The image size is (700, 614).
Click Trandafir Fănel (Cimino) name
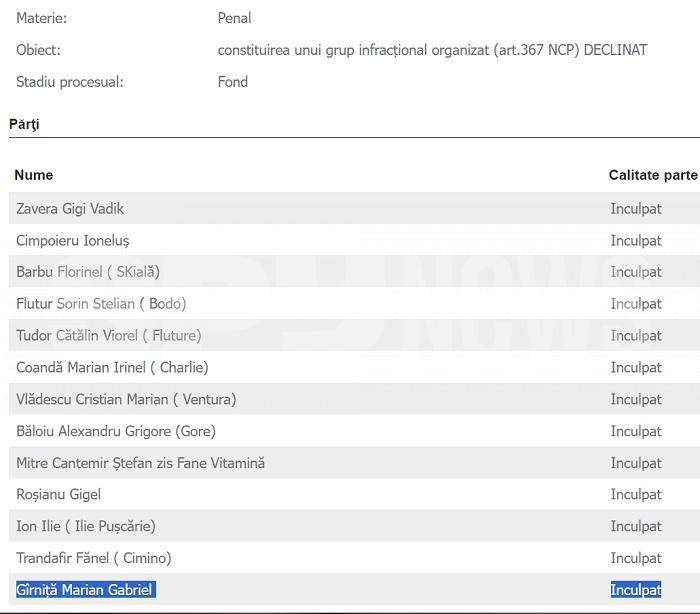tap(94, 558)
